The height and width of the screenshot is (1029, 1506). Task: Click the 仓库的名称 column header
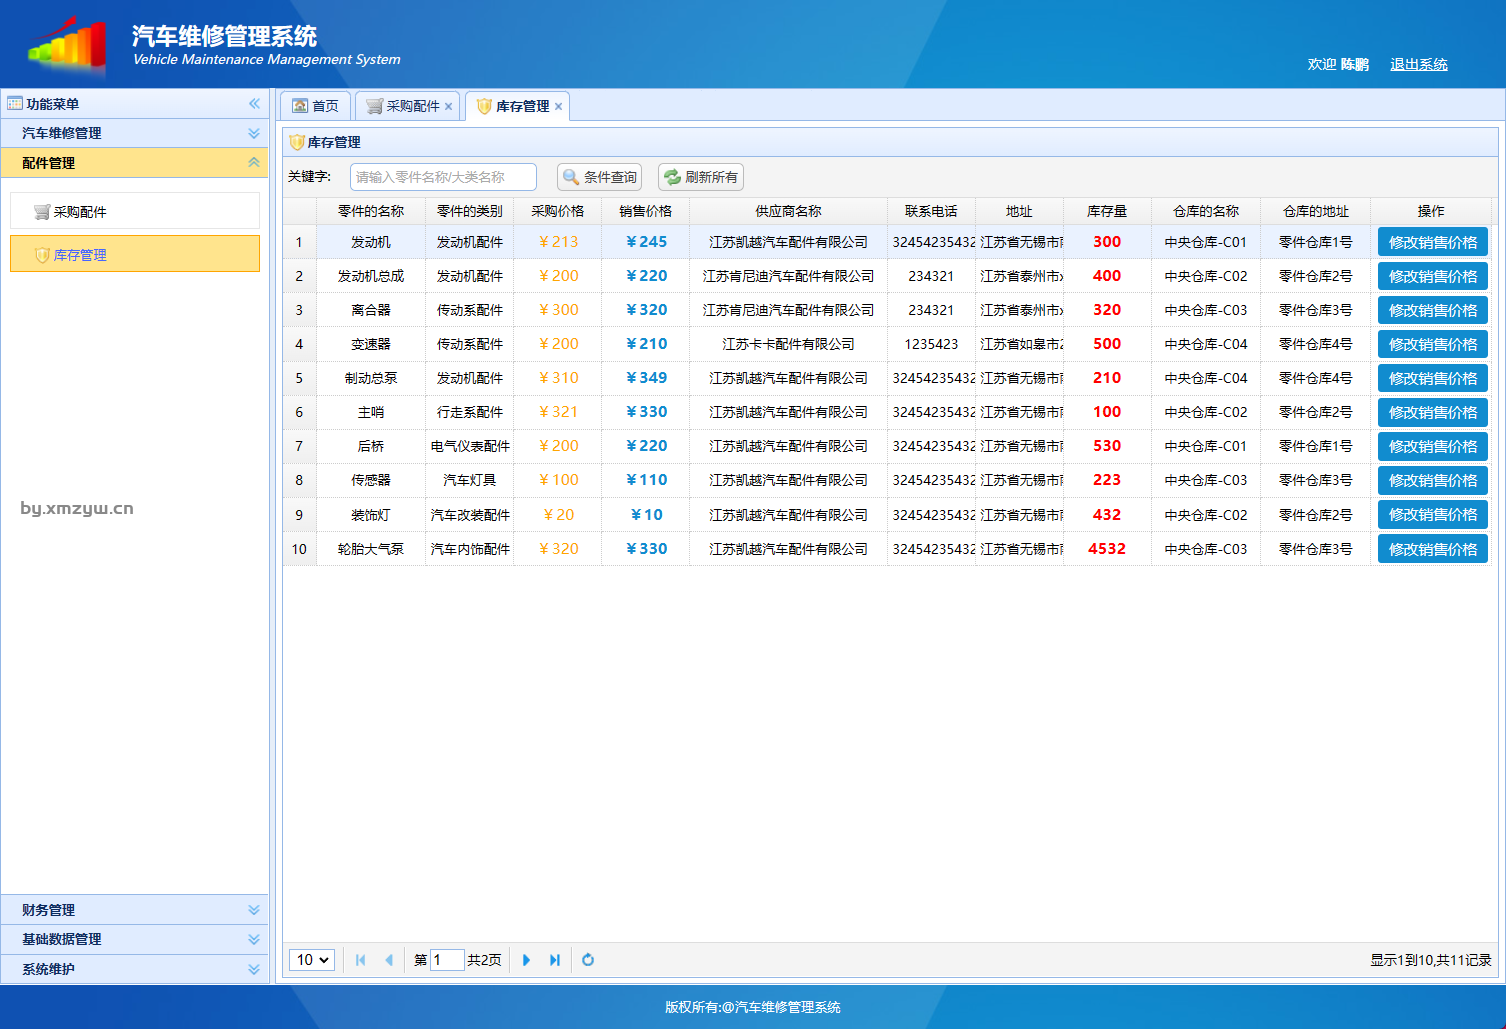tap(1206, 211)
